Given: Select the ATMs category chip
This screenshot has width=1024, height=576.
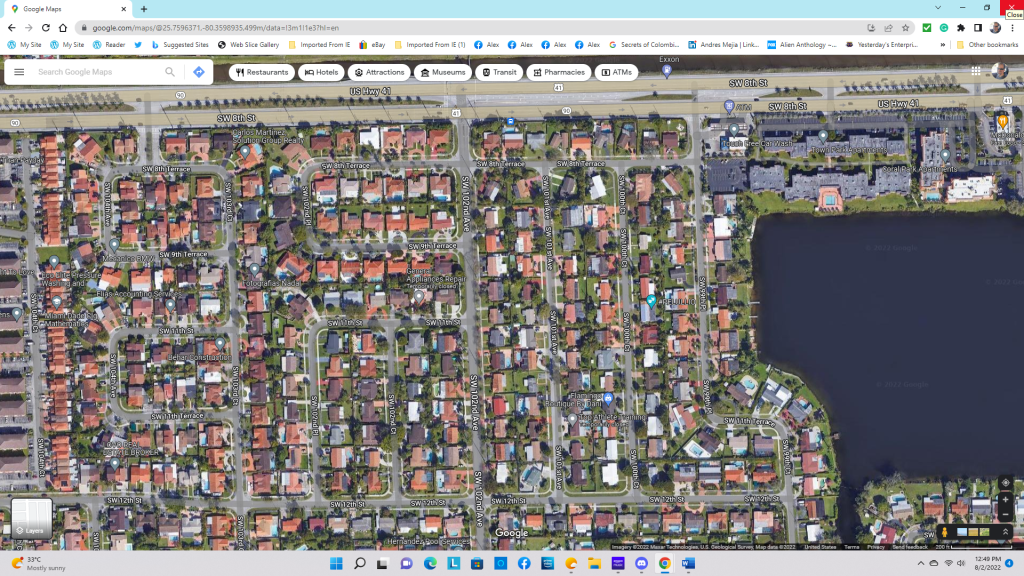Looking at the screenshot, I should click(616, 72).
